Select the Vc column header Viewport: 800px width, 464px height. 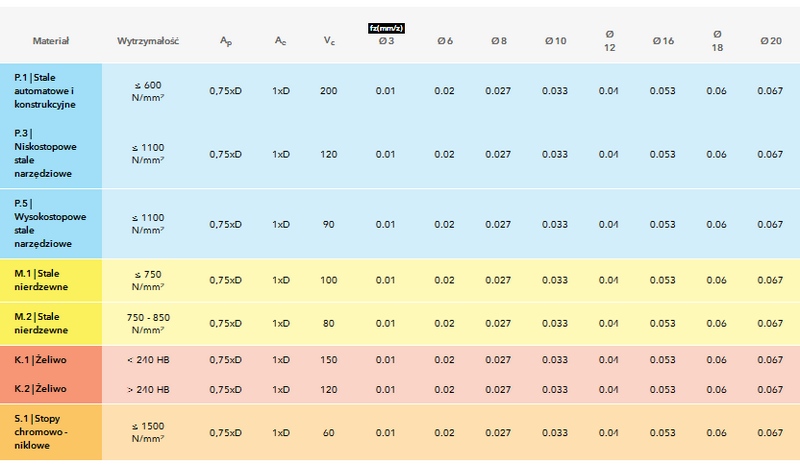(x=329, y=41)
